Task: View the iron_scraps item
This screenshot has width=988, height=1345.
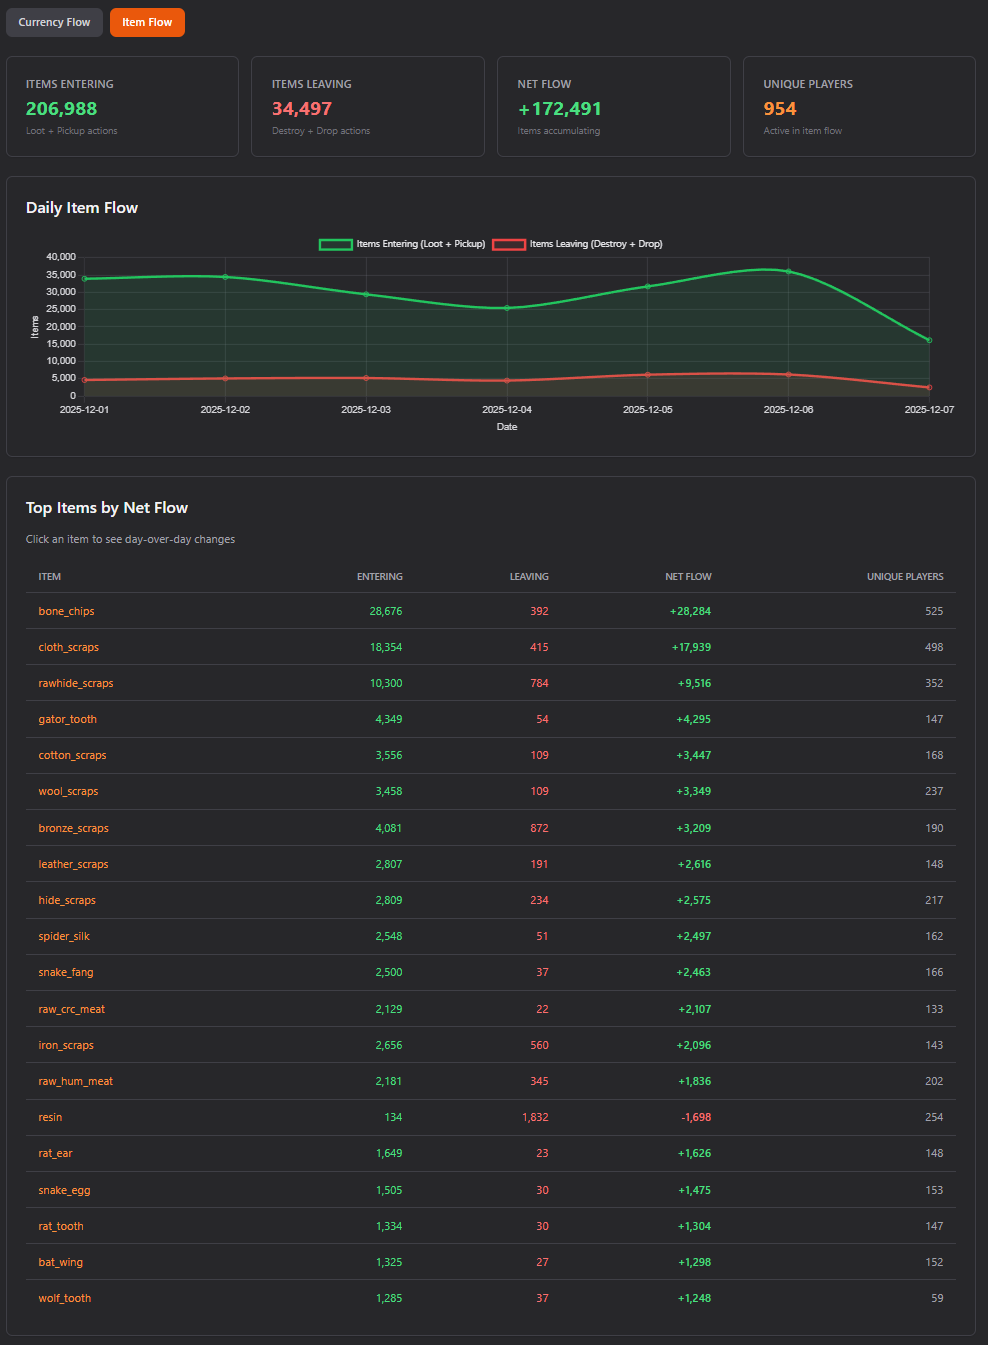Action: point(66,1045)
